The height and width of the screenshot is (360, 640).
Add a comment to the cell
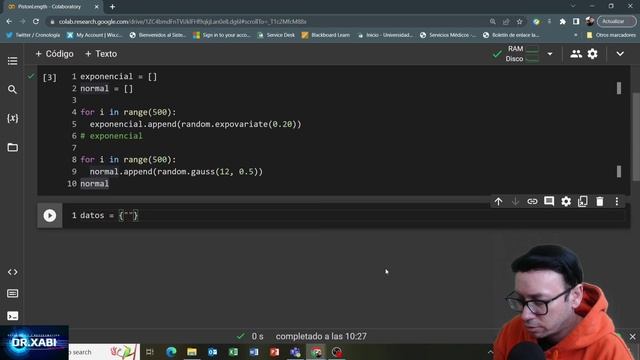(549, 202)
